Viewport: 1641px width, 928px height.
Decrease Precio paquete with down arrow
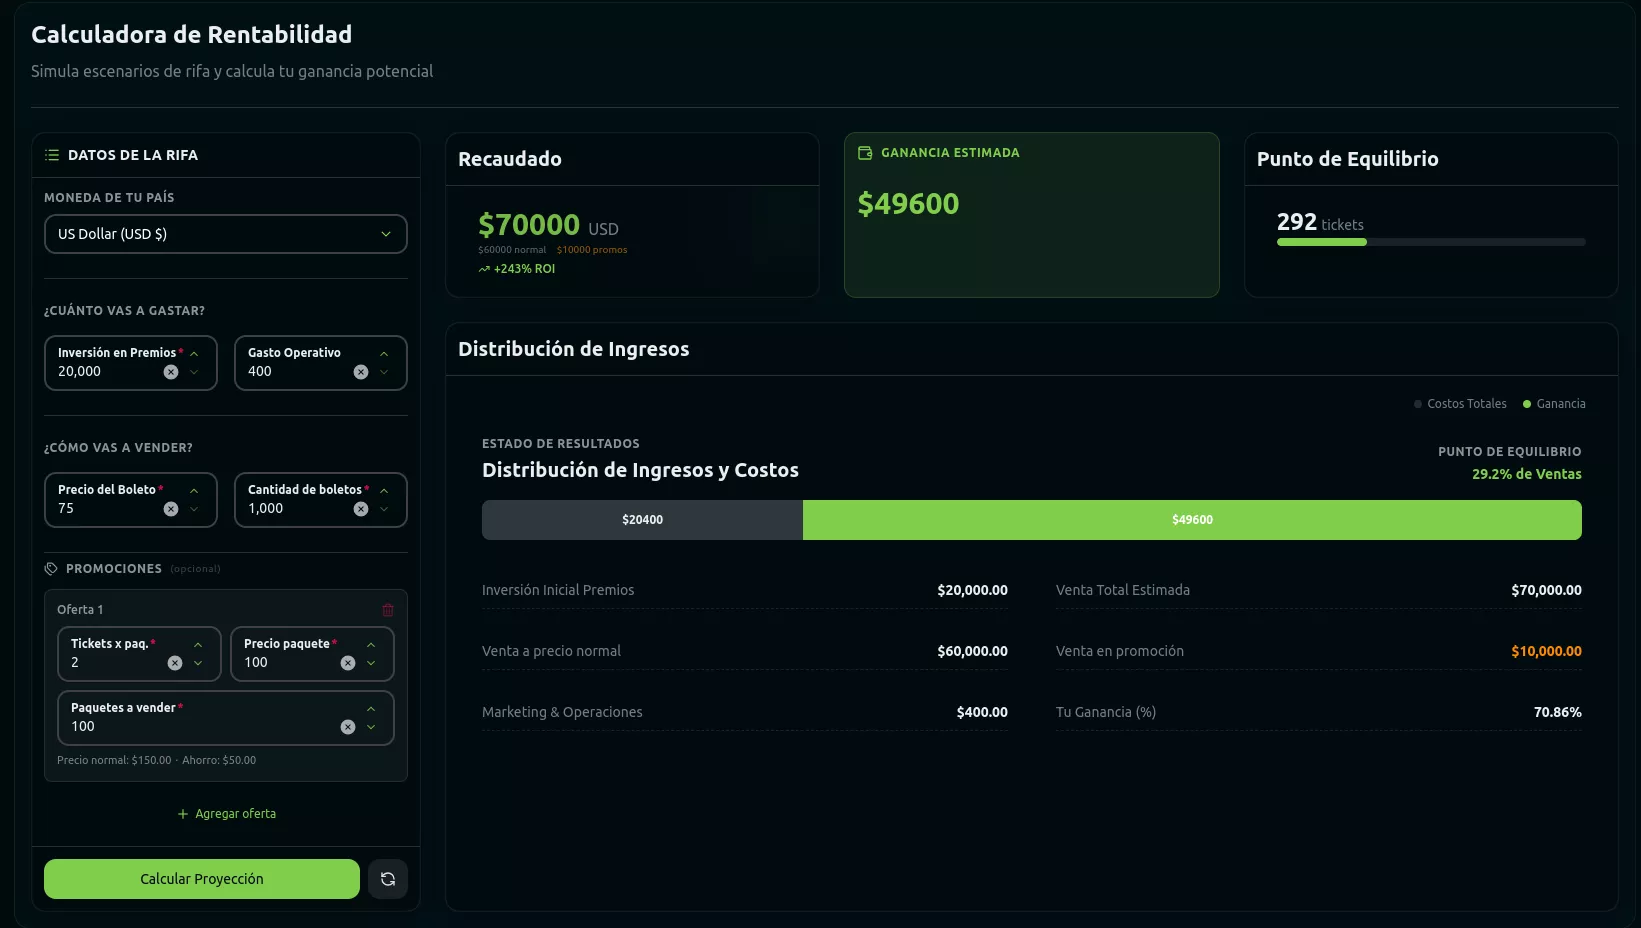pyautogui.click(x=371, y=663)
